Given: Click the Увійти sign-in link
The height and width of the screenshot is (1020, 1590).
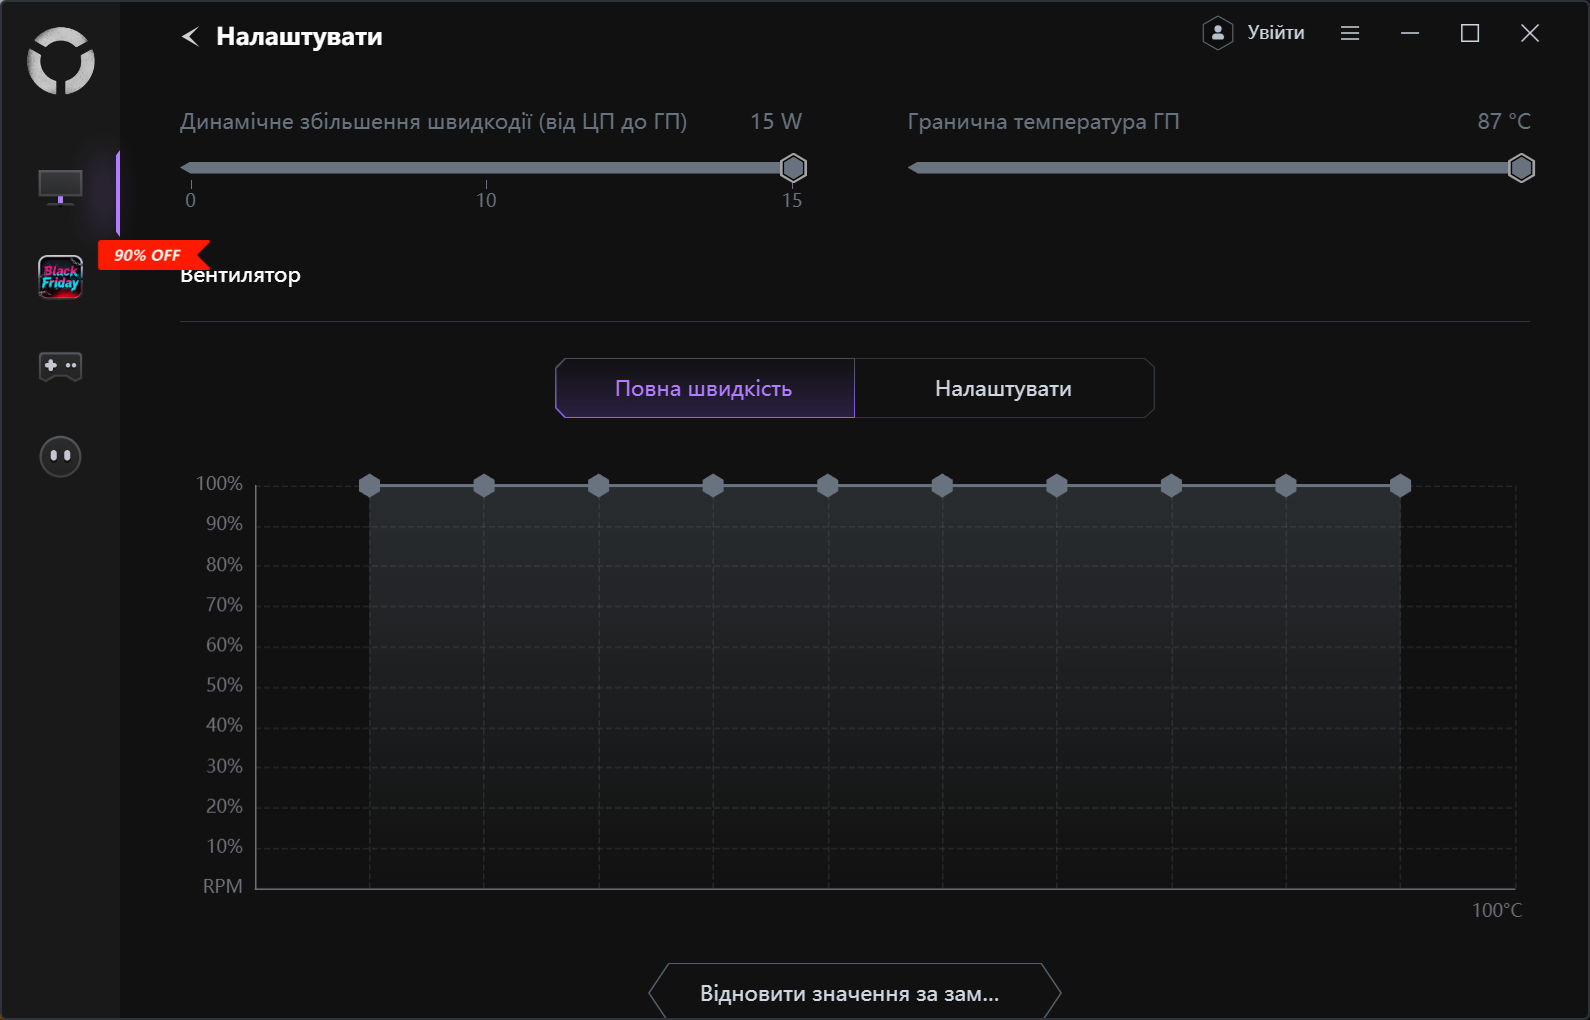Looking at the screenshot, I should (x=1275, y=33).
